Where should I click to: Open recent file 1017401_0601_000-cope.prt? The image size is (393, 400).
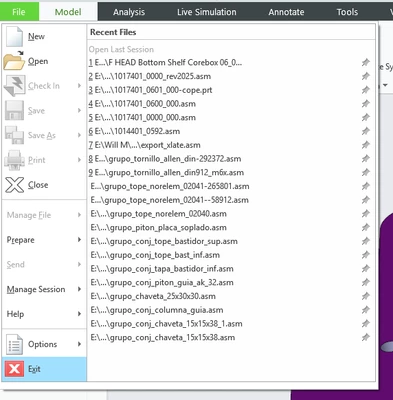pos(150,90)
